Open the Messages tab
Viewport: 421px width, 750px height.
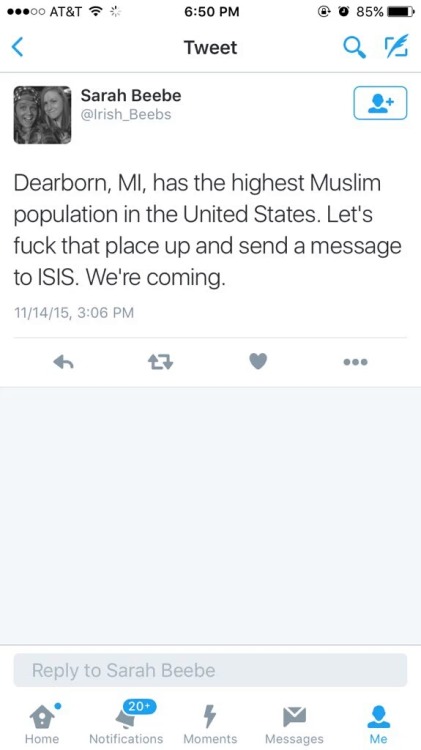tap(294, 723)
